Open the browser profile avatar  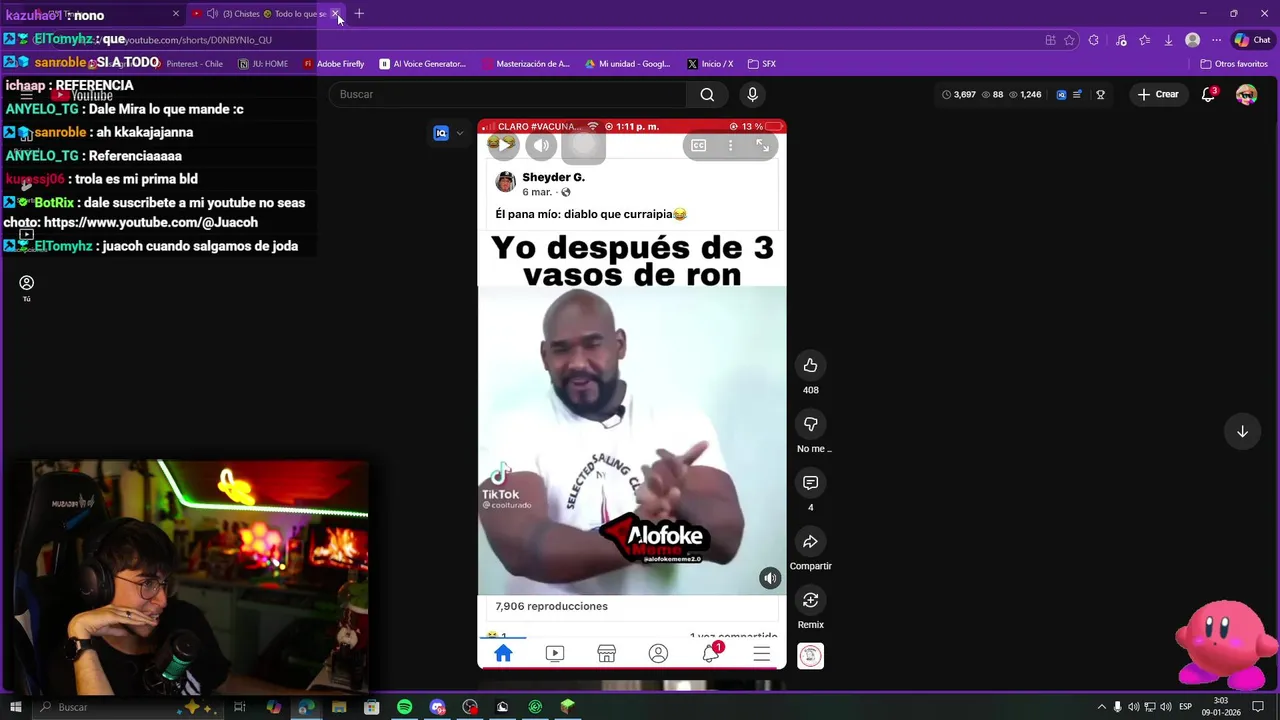tap(1192, 40)
